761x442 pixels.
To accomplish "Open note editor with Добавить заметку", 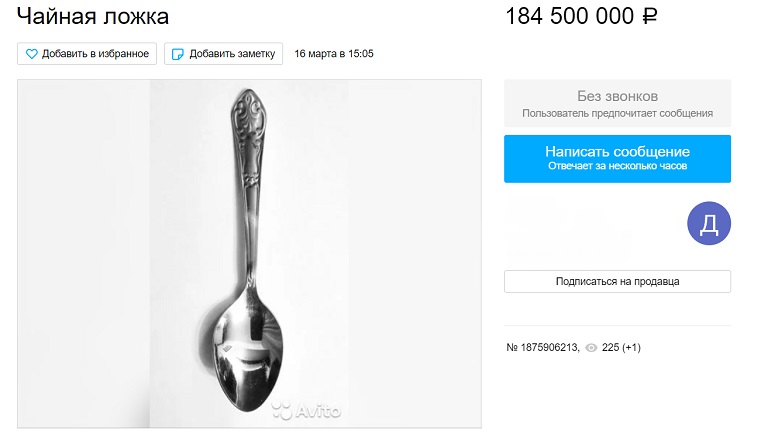I will tap(223, 53).
